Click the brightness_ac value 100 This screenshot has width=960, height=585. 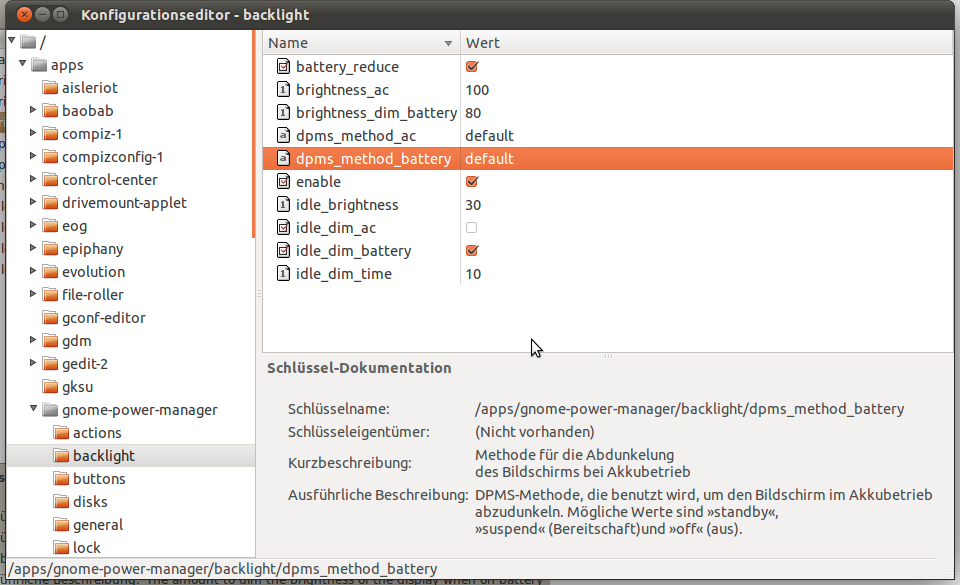tap(477, 90)
